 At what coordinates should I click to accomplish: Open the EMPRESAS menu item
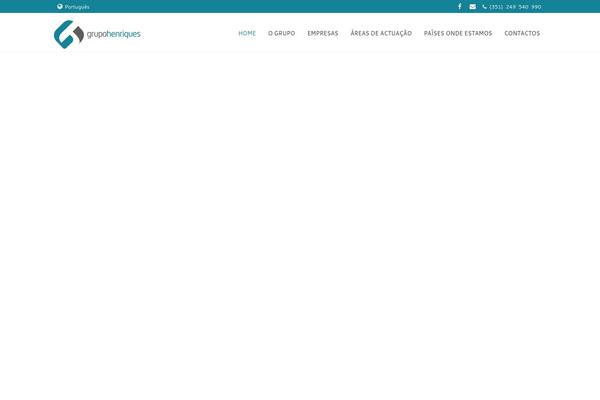323,33
